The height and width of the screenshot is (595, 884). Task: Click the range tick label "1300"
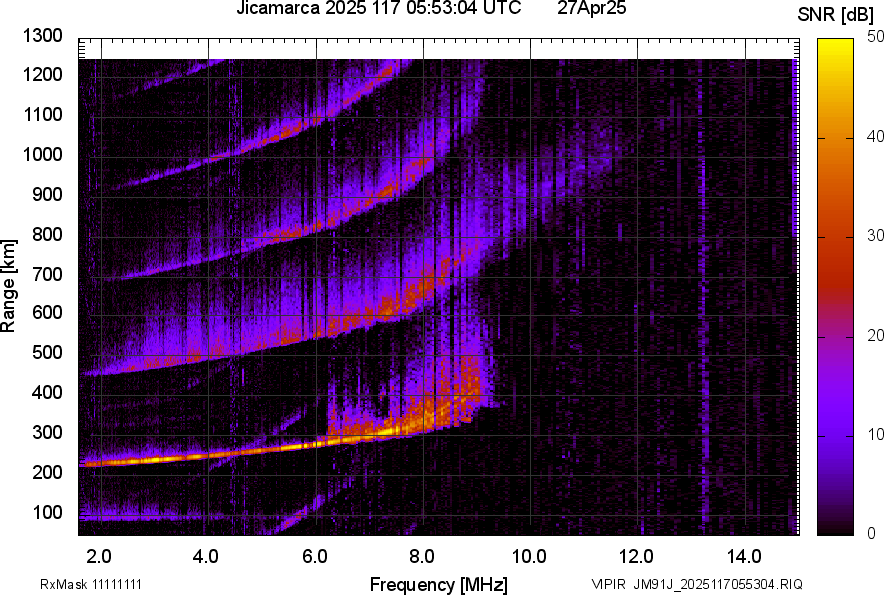pyautogui.click(x=42, y=36)
